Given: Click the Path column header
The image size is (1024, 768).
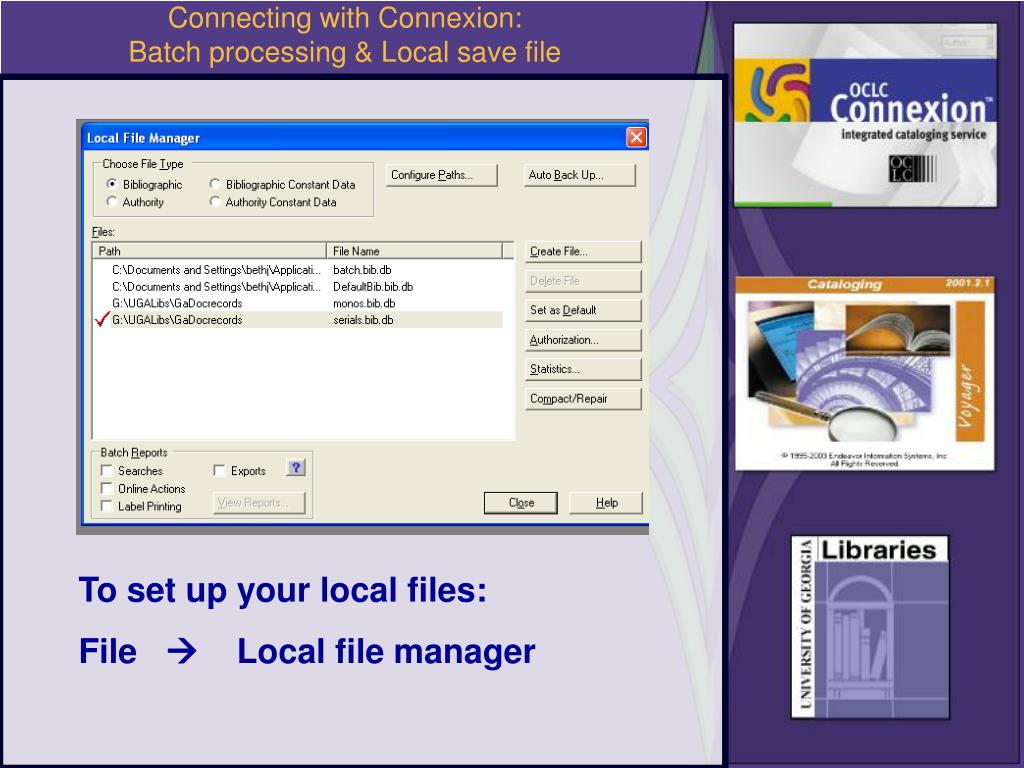Looking at the screenshot, I should click(x=210, y=251).
